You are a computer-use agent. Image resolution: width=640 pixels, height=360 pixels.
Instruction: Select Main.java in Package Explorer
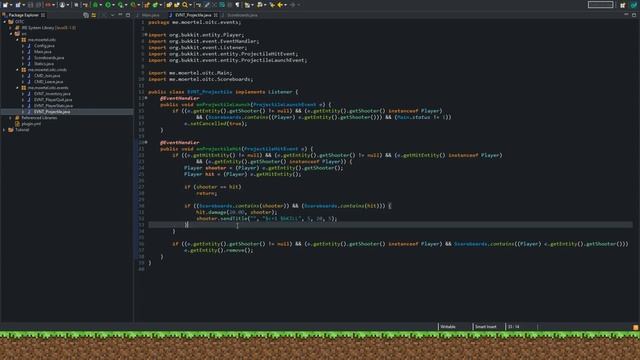point(43,52)
